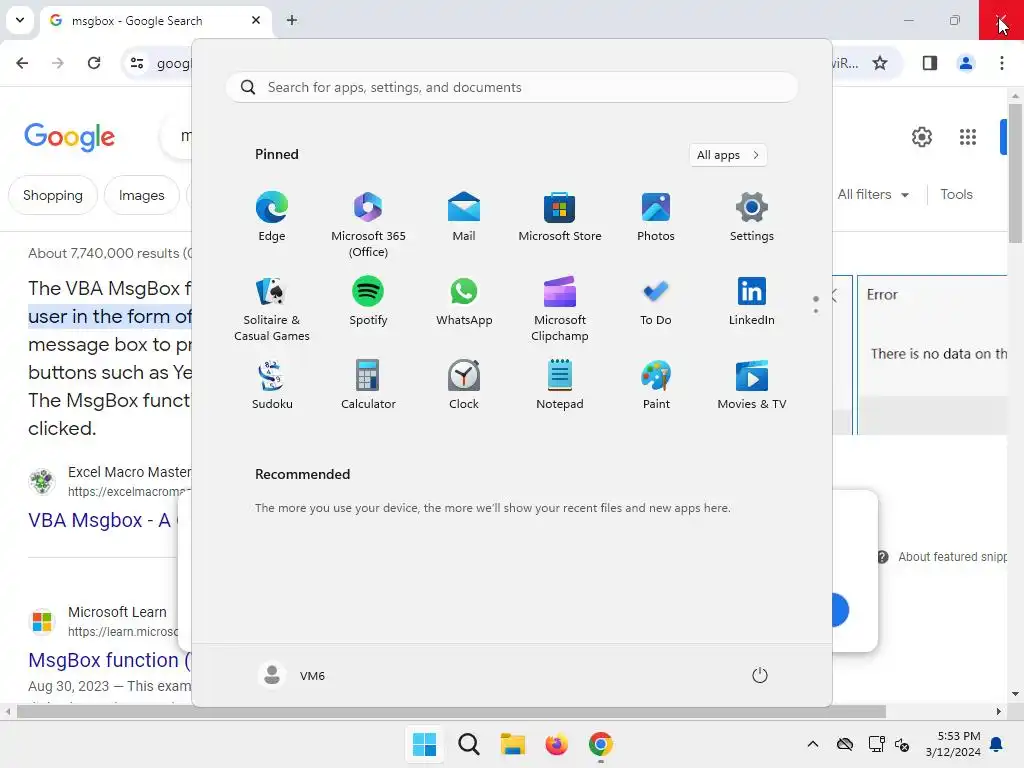Open Chrome's side panel

click(930, 63)
